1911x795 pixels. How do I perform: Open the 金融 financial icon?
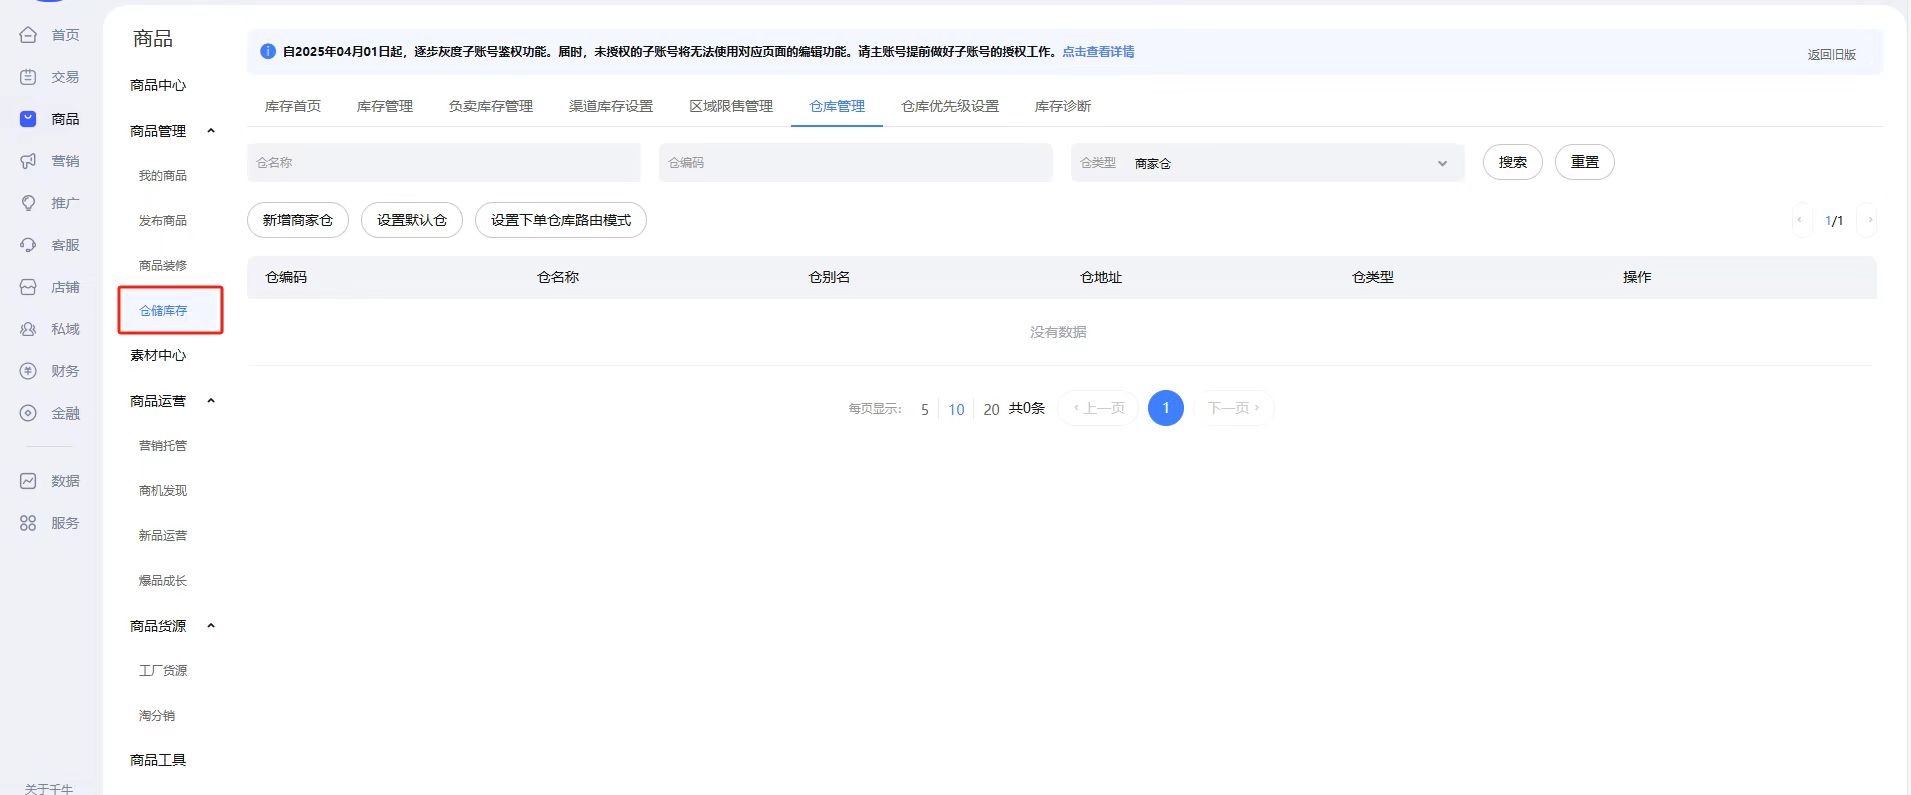(28, 413)
